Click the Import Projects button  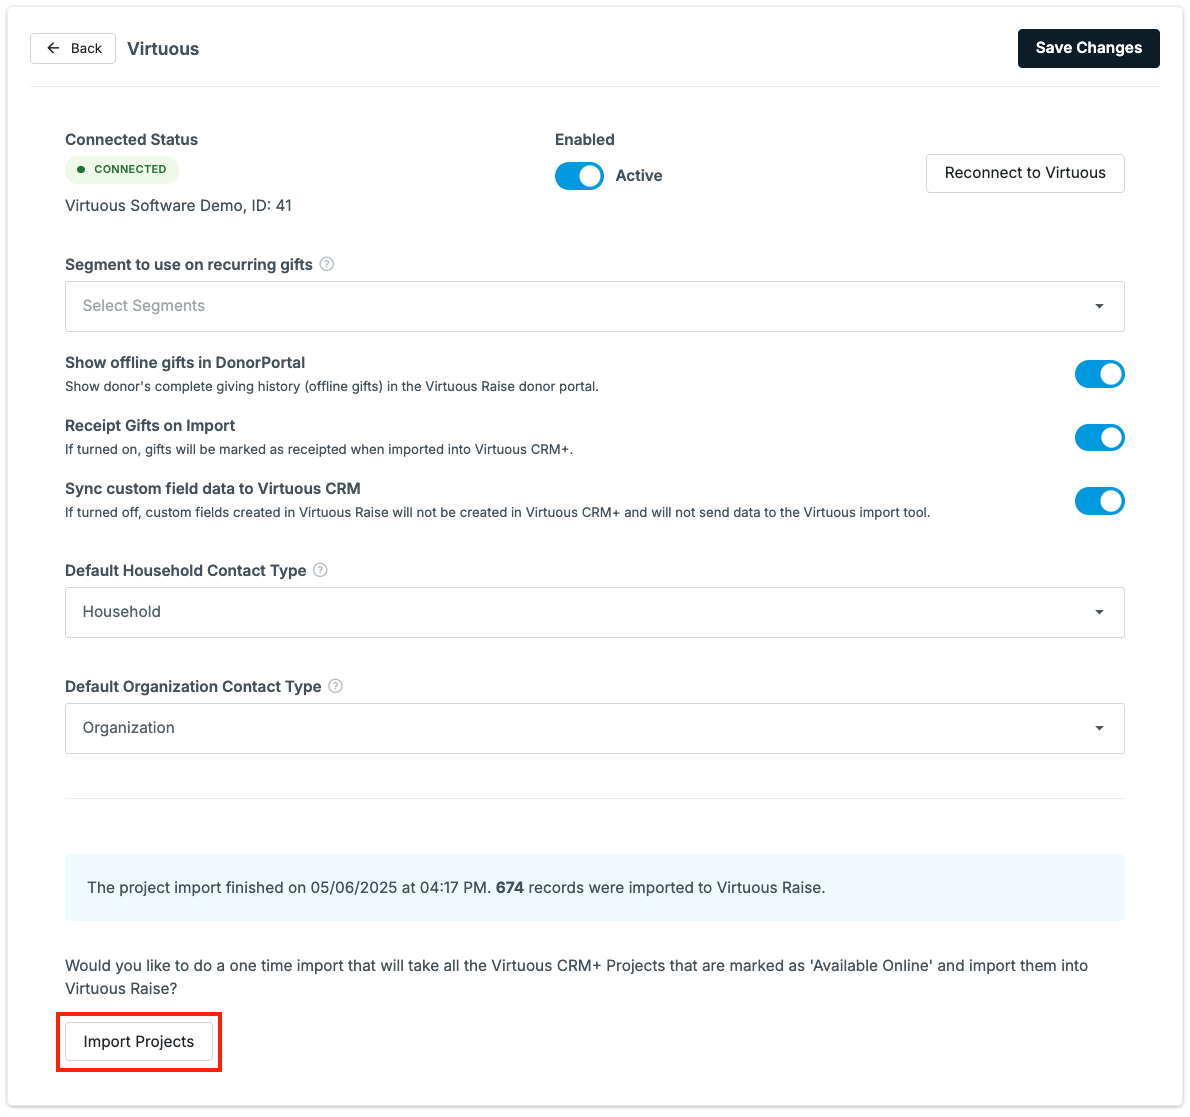tap(139, 1041)
